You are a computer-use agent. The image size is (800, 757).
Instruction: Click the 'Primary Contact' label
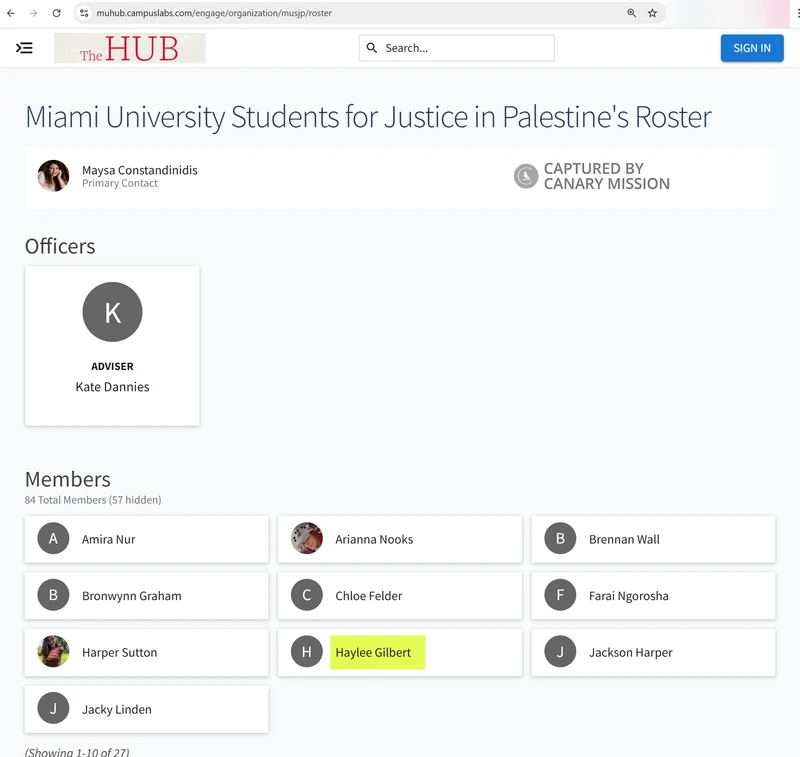point(120,183)
